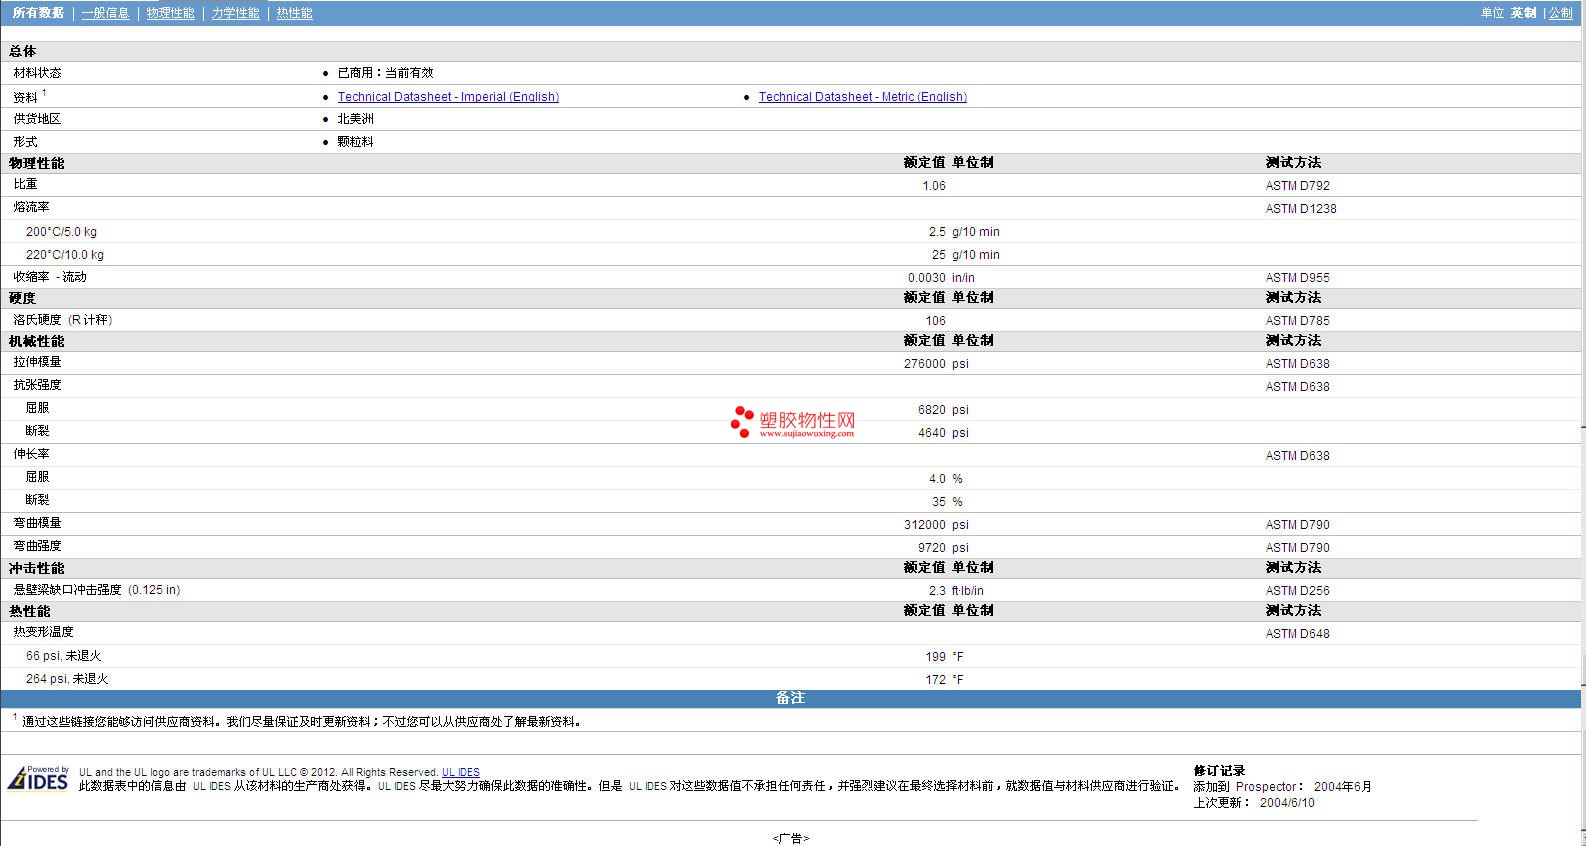Go to the 力学性能 tab

tap(236, 13)
